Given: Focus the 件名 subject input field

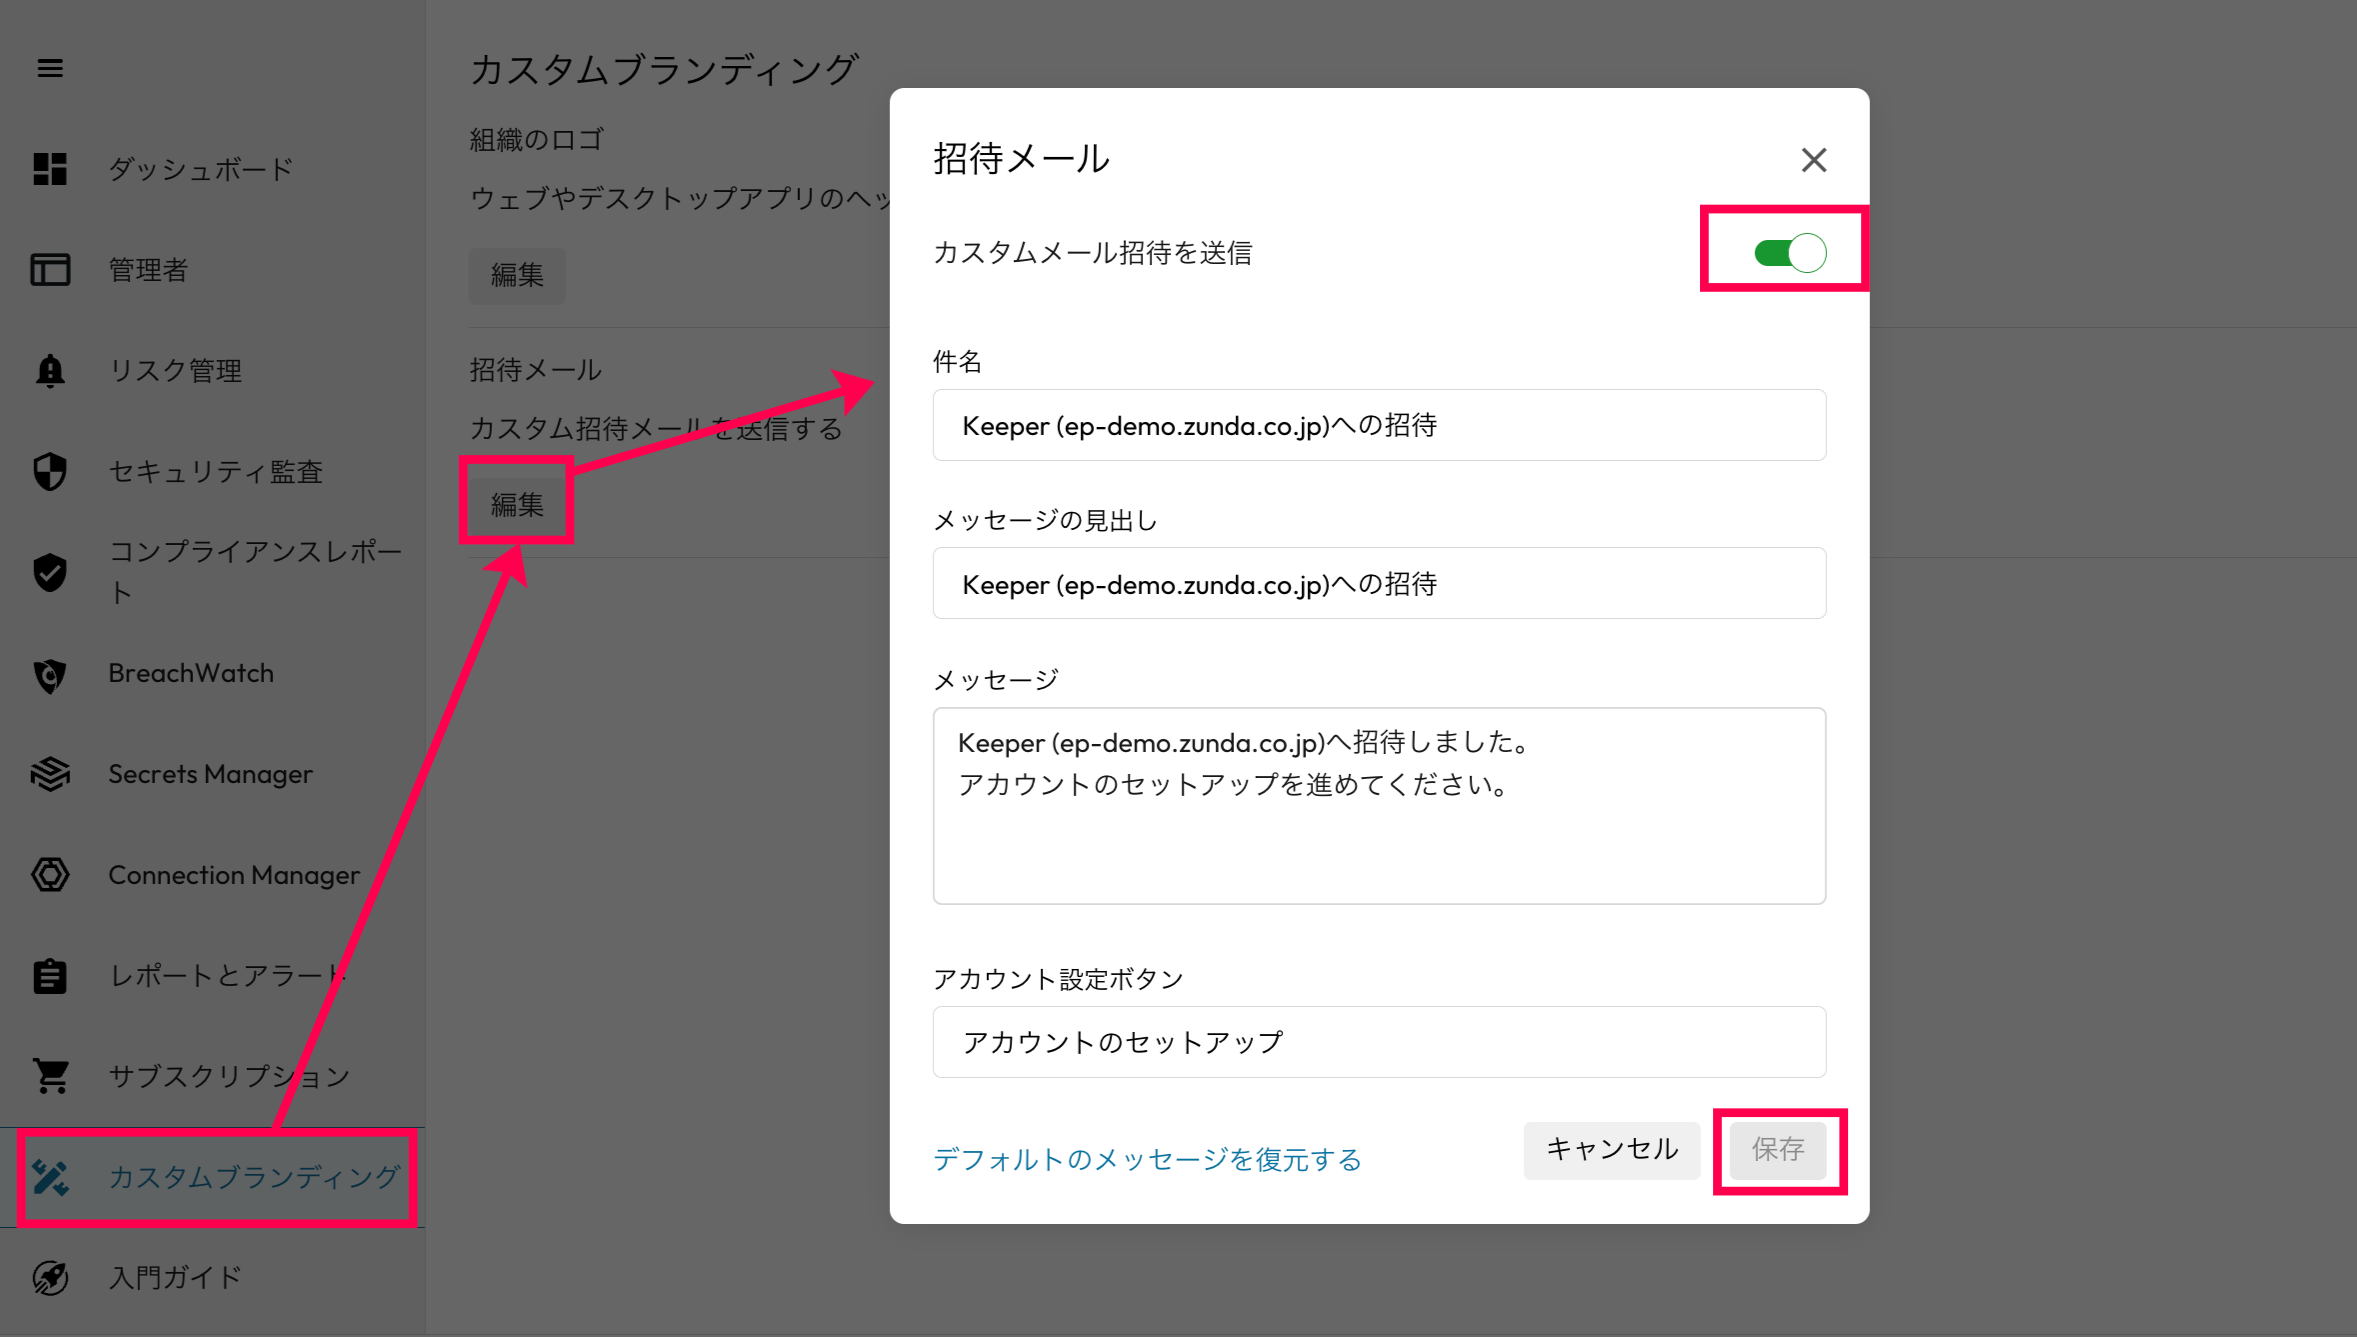Looking at the screenshot, I should (1379, 425).
